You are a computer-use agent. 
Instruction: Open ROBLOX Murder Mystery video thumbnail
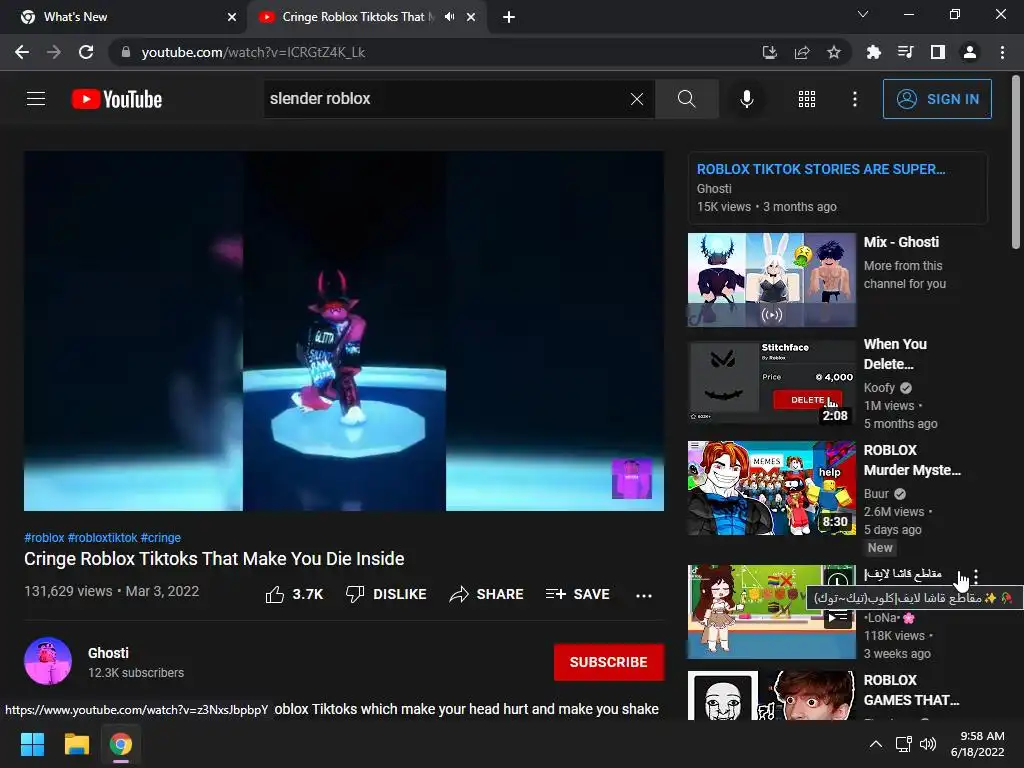point(771,488)
